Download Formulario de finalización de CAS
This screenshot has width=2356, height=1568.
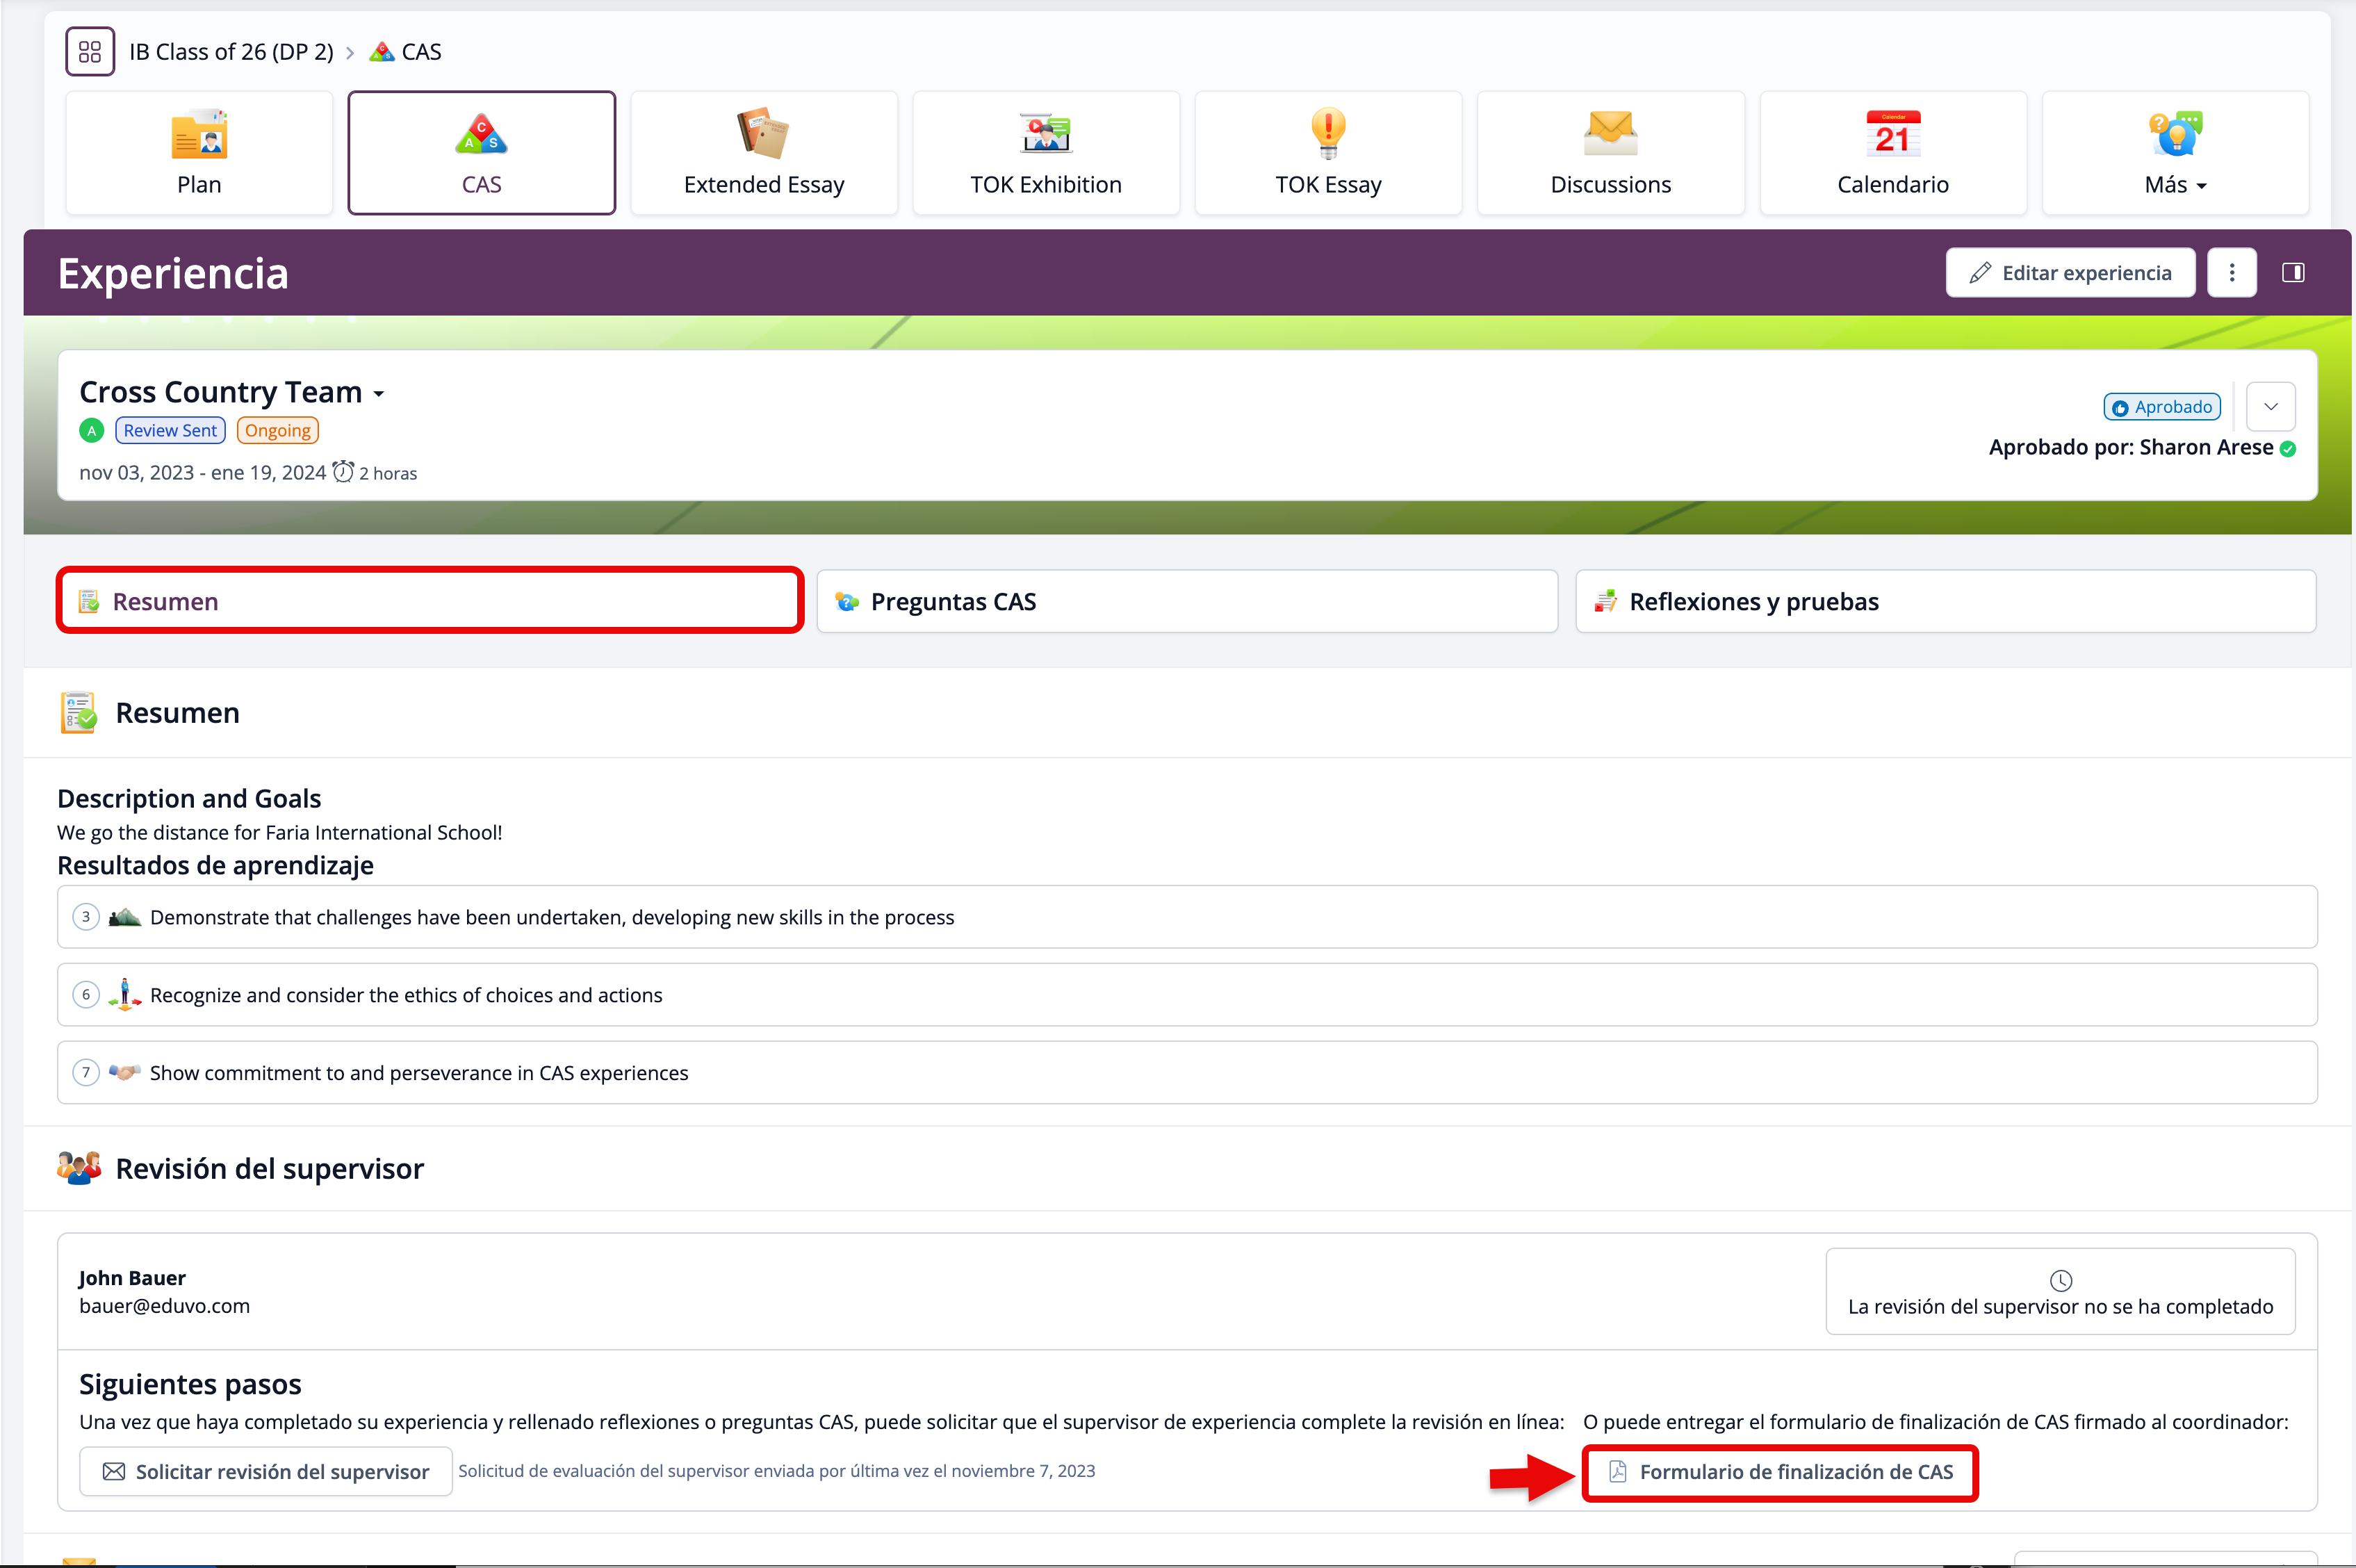point(1780,1472)
